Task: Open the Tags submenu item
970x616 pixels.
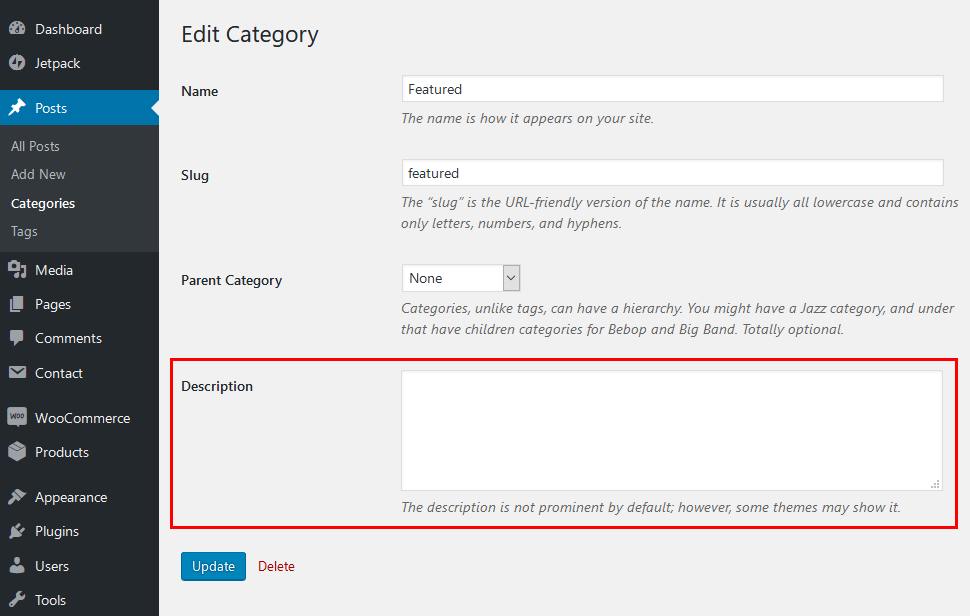Action: tap(24, 231)
